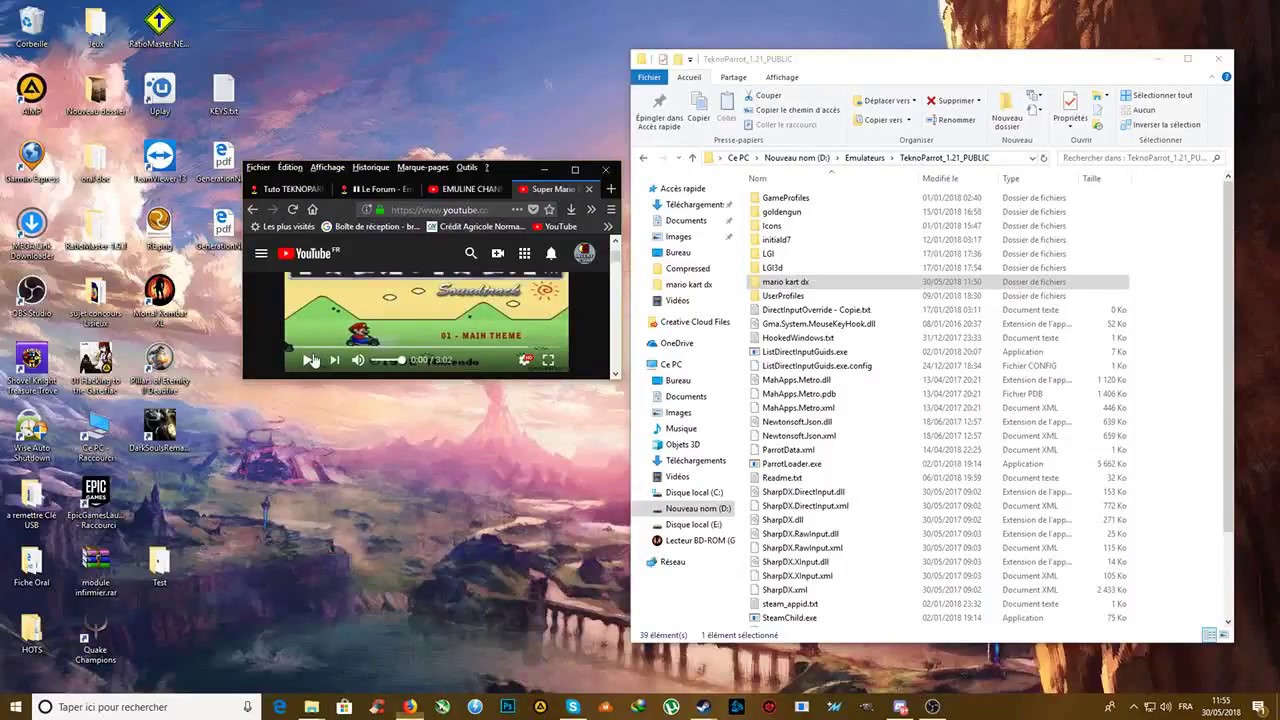This screenshot has height=720, width=1280.
Task: Open Firefox Historique menu
Action: [x=370, y=167]
